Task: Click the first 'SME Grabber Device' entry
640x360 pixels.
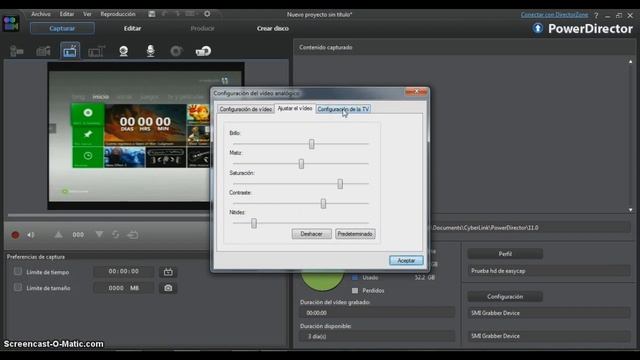Action: click(495, 313)
